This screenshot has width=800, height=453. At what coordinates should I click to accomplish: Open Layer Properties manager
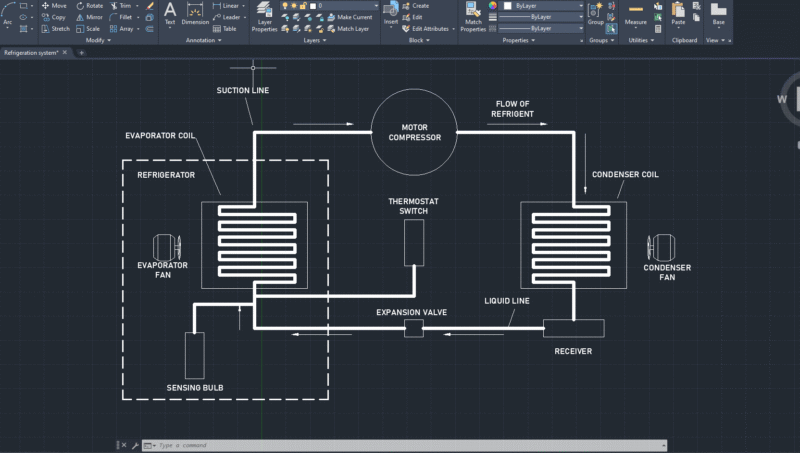coord(264,17)
